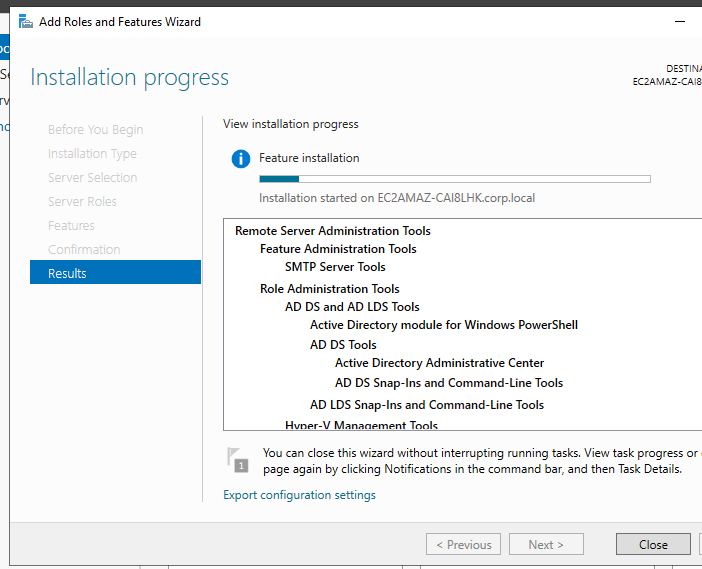Click the blue information icon beside Feature installation
This screenshot has width=702, height=569.
pos(241,159)
